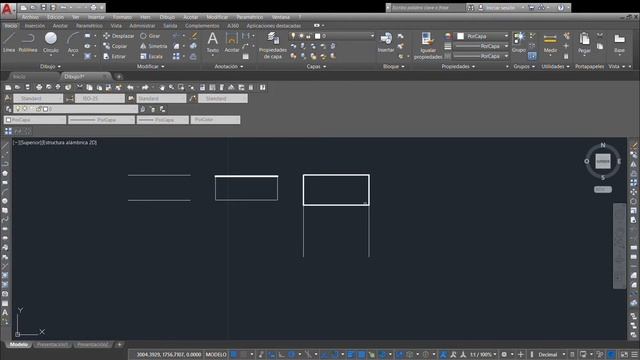The width and height of the screenshot is (640, 360).
Task: Expand the Capas panel dropdown
Action: (316, 66)
